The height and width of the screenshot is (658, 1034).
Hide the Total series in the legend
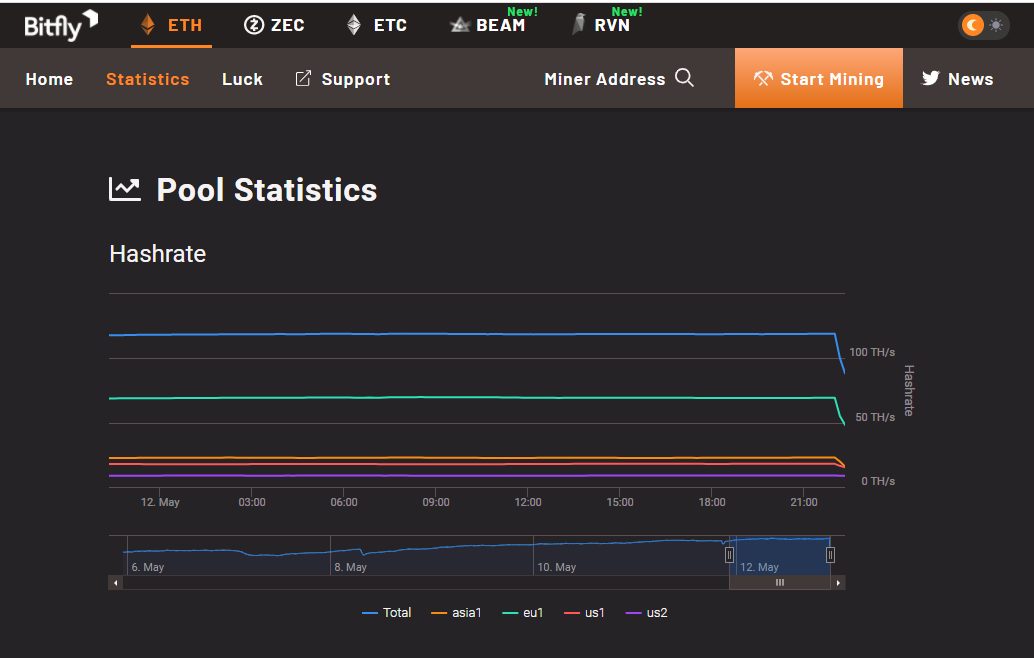pos(386,612)
